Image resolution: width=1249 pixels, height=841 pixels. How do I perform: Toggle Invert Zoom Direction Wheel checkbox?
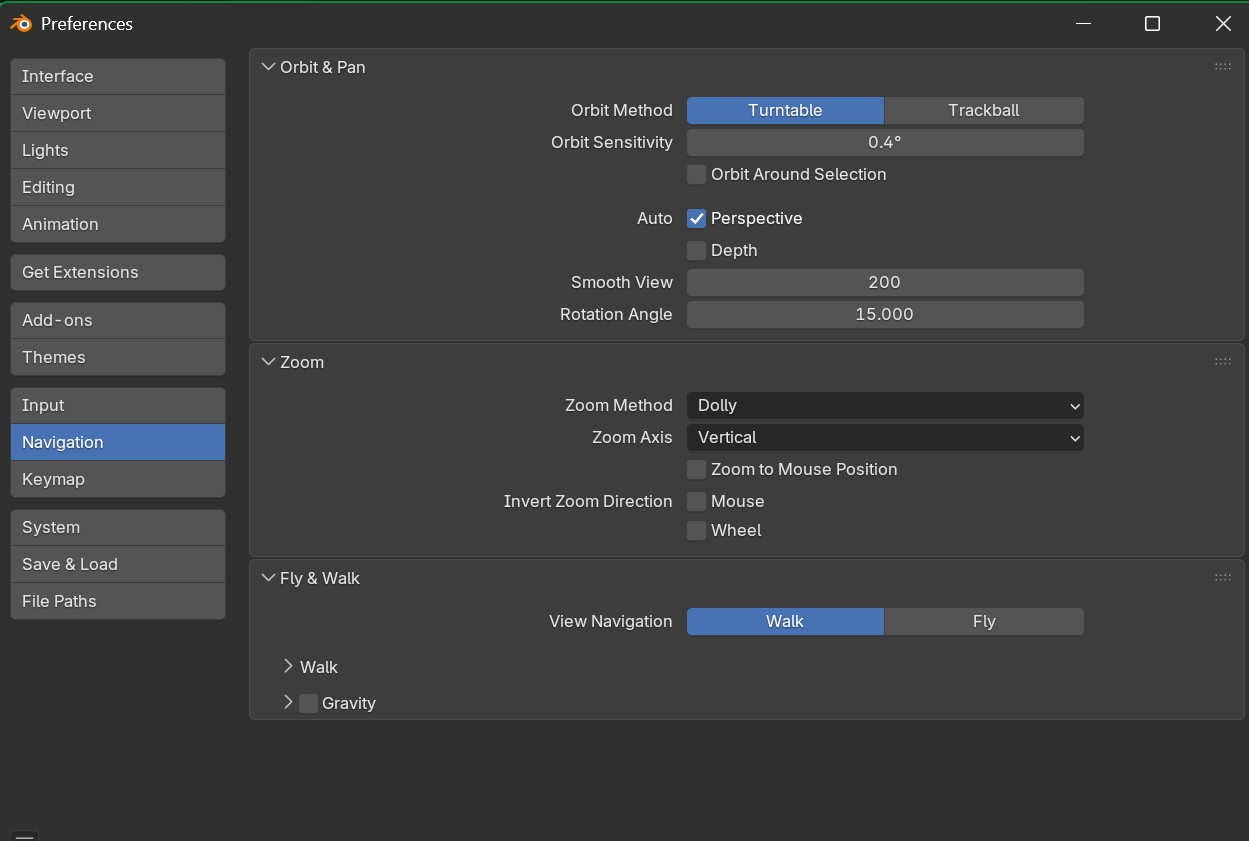click(x=696, y=530)
